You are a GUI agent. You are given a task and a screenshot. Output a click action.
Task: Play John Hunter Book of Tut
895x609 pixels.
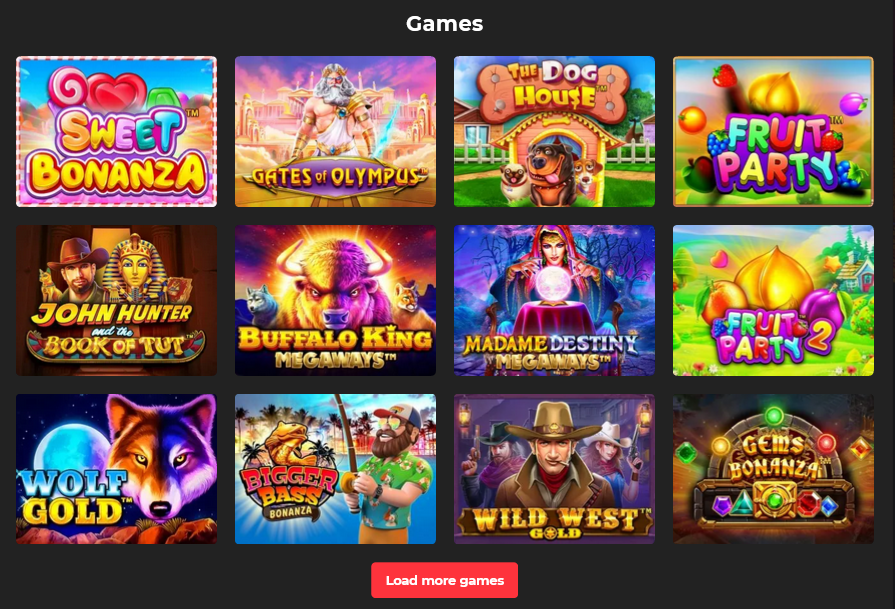pyautogui.click(x=116, y=300)
